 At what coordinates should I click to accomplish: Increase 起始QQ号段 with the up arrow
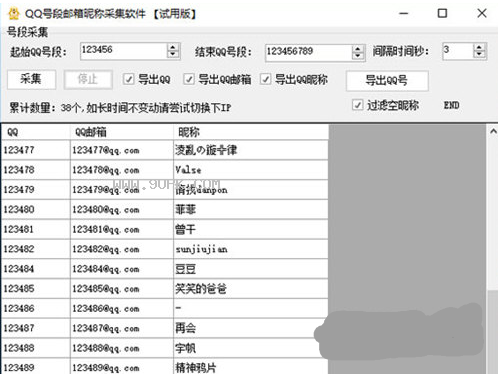pos(173,47)
